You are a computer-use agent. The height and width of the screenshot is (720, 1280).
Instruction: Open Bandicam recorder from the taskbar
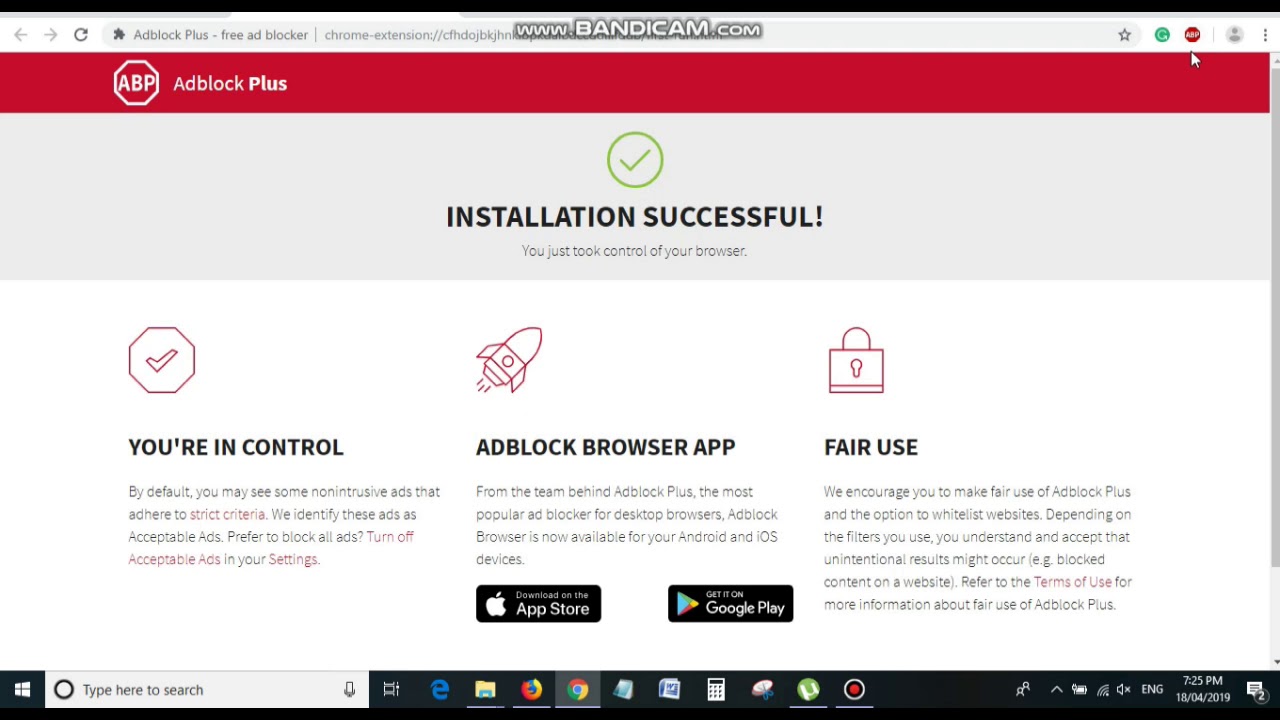pyautogui.click(x=854, y=690)
